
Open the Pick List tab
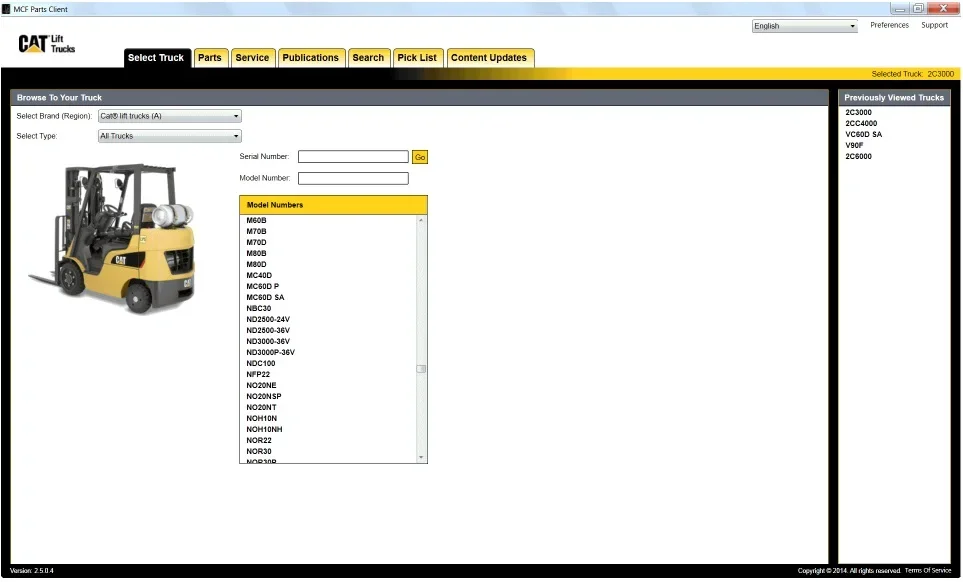[417, 58]
